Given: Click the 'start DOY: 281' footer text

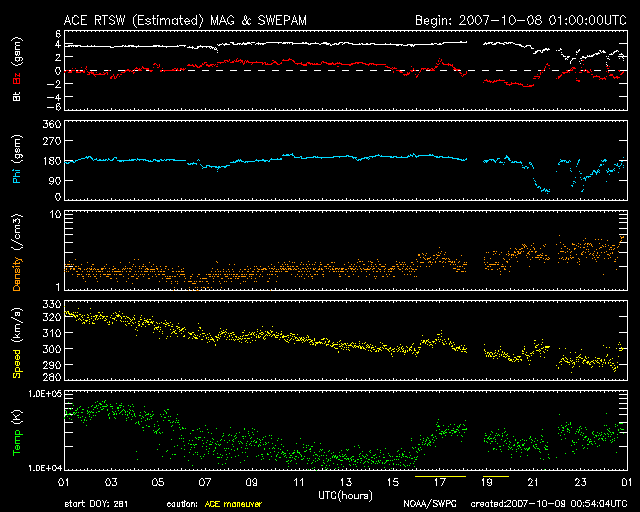Looking at the screenshot, I should coord(96,504).
